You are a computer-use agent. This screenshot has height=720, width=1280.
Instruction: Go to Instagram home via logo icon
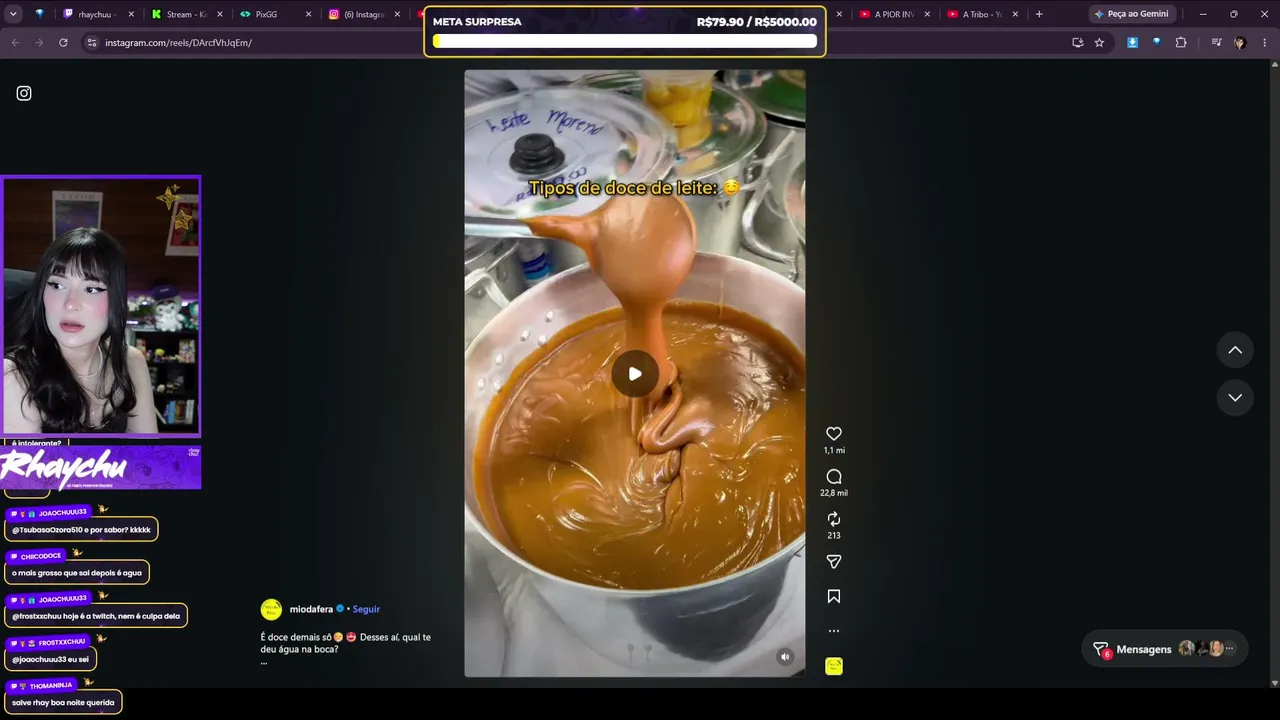coord(24,93)
